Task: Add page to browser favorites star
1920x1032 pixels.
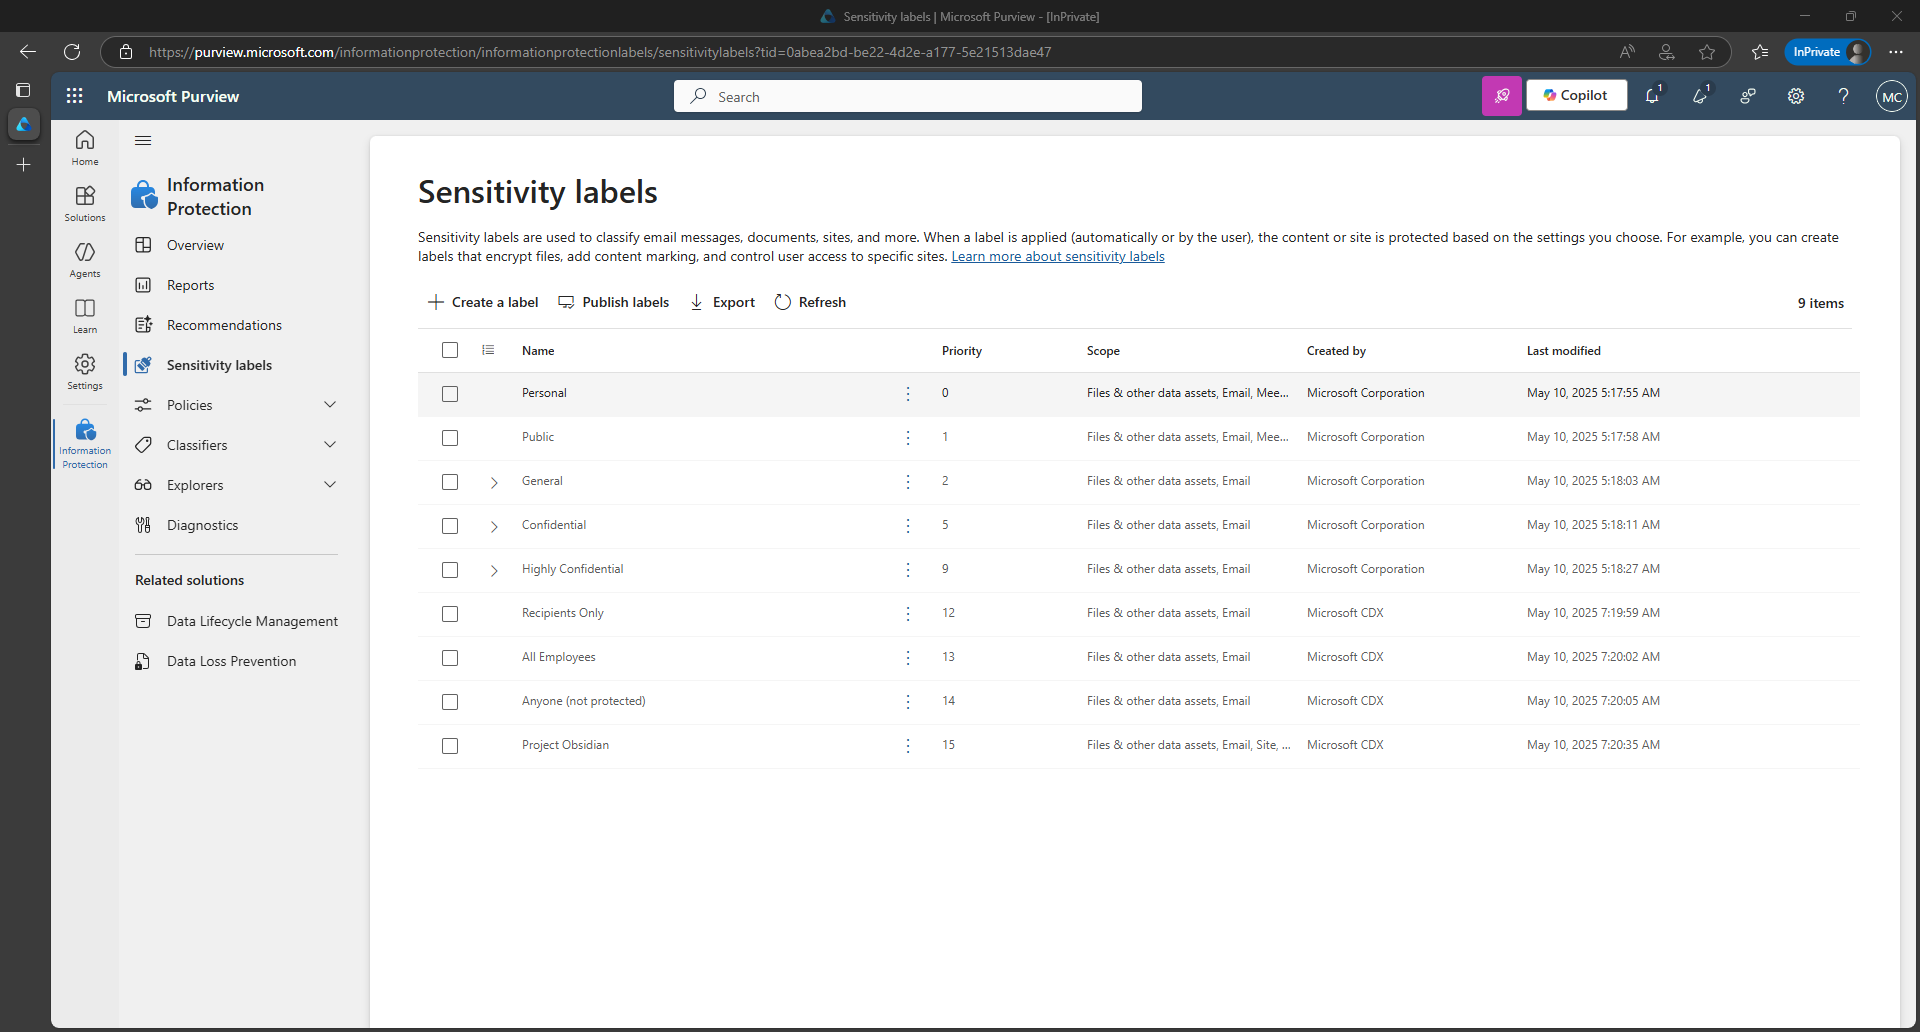Action: click(x=1707, y=52)
